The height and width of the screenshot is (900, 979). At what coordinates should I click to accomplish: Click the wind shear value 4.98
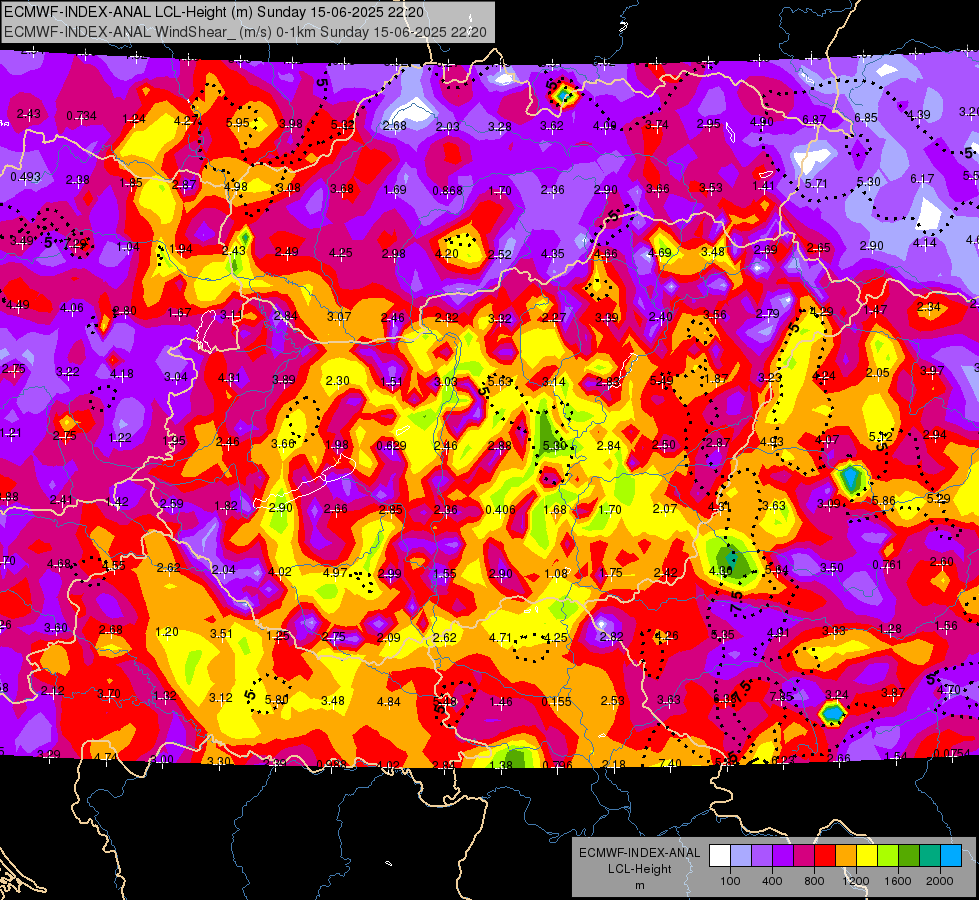(x=236, y=186)
